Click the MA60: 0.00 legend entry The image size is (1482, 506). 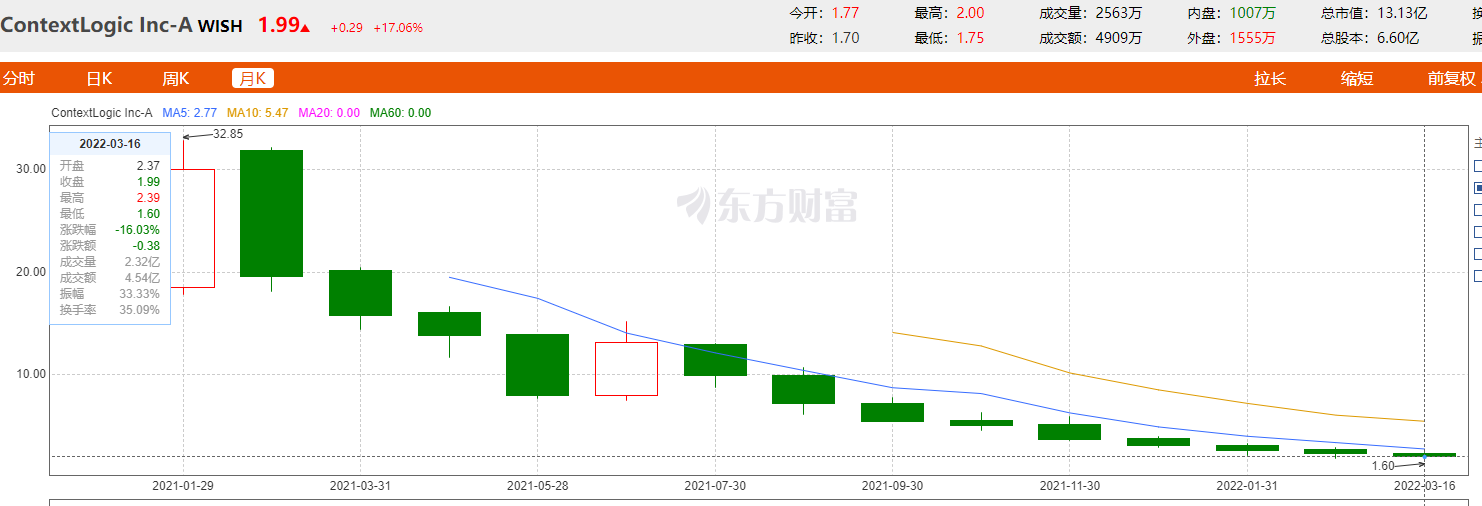click(400, 113)
